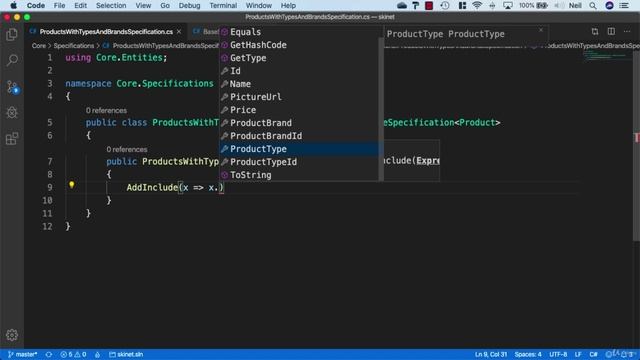This screenshot has height=360, width=640.
Task: Choose ProductTypeId property suggestion
Action: tap(299, 162)
